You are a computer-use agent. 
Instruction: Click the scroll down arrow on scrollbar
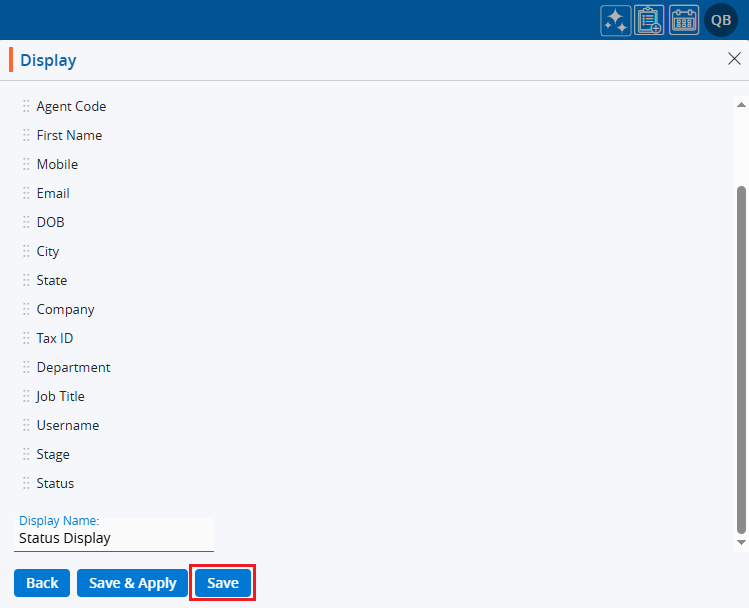(x=741, y=542)
